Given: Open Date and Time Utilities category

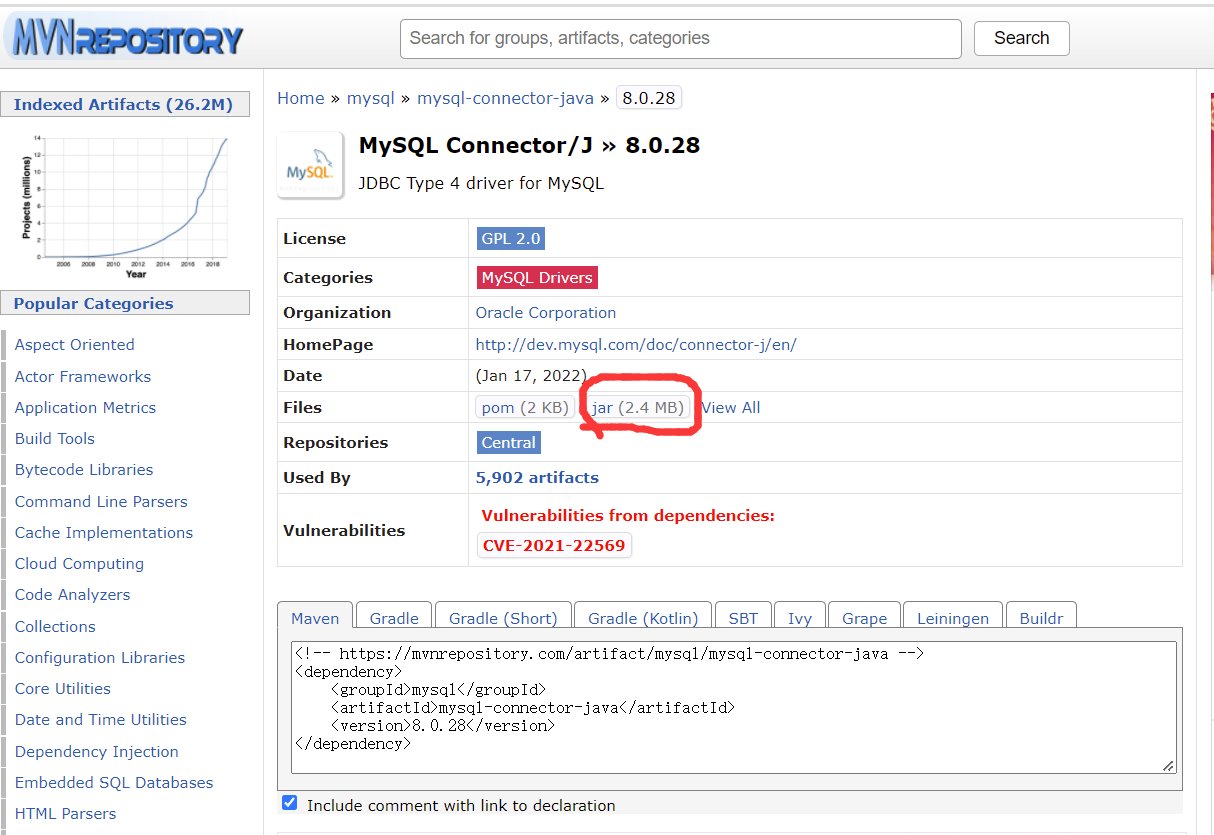Looking at the screenshot, I should pos(101,720).
